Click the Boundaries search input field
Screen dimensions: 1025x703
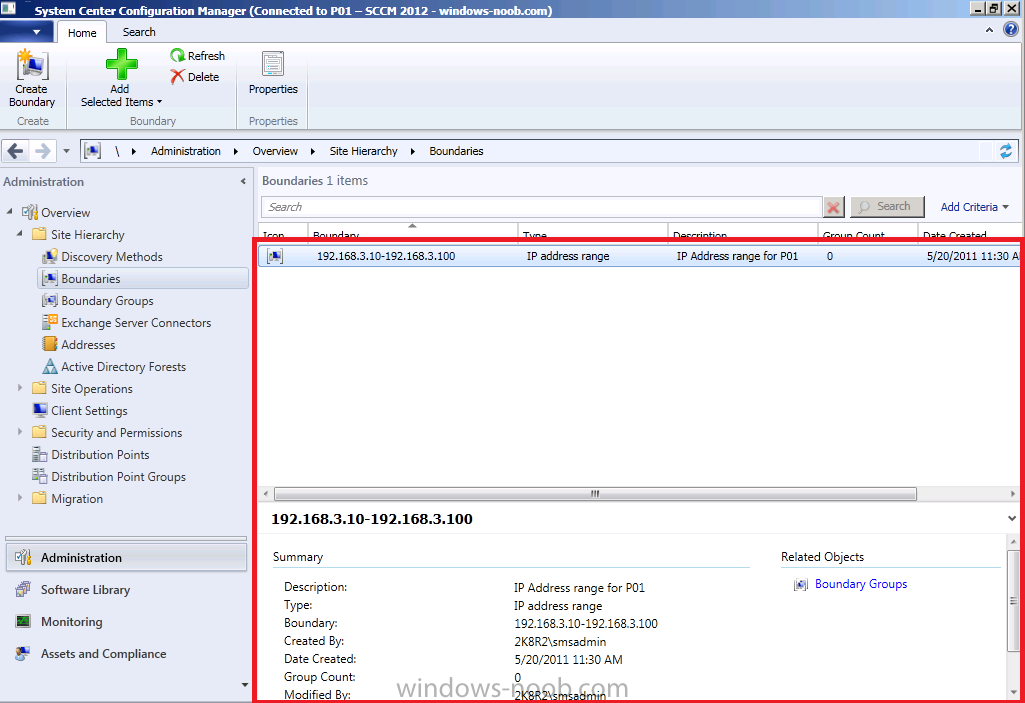[541, 207]
